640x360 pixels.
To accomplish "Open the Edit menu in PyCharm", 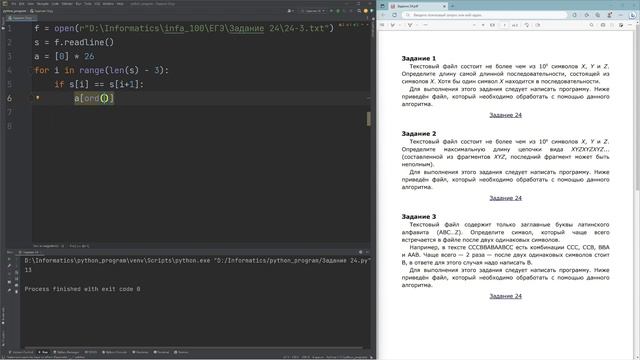I will pyautogui.click(x=22, y=4).
